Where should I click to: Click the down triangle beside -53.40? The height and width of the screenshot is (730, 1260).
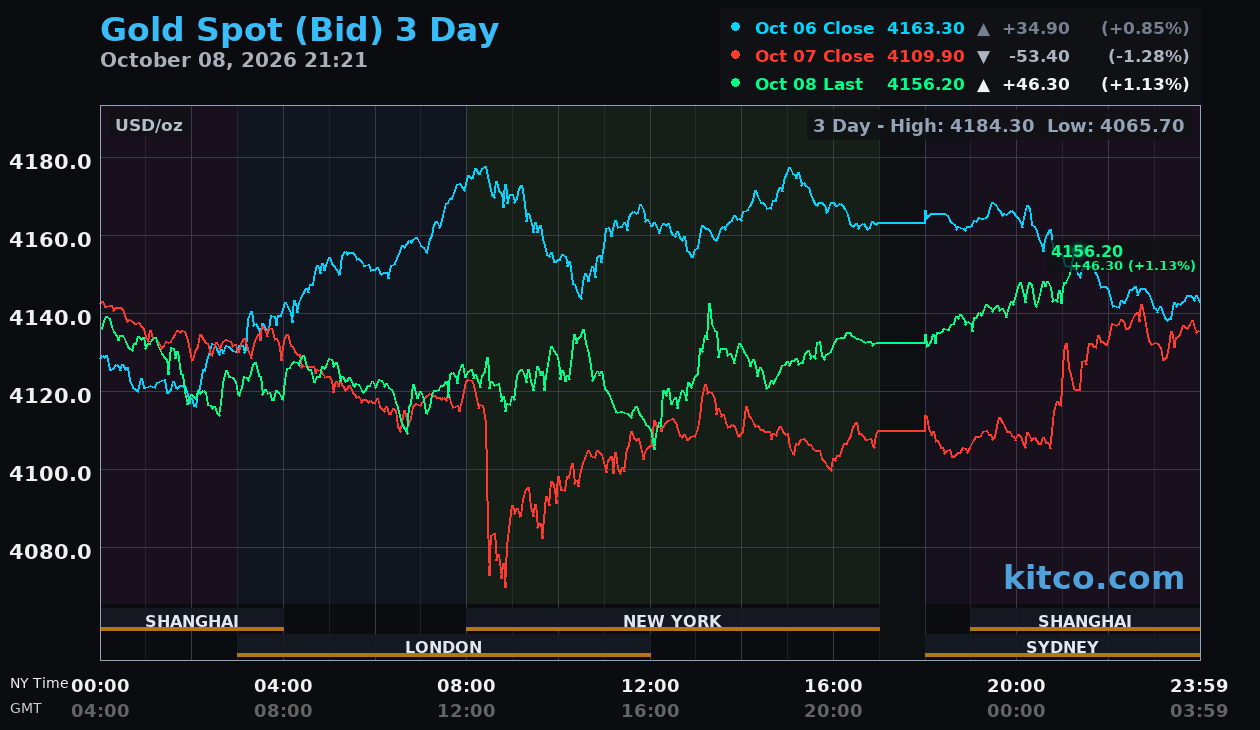coord(984,56)
